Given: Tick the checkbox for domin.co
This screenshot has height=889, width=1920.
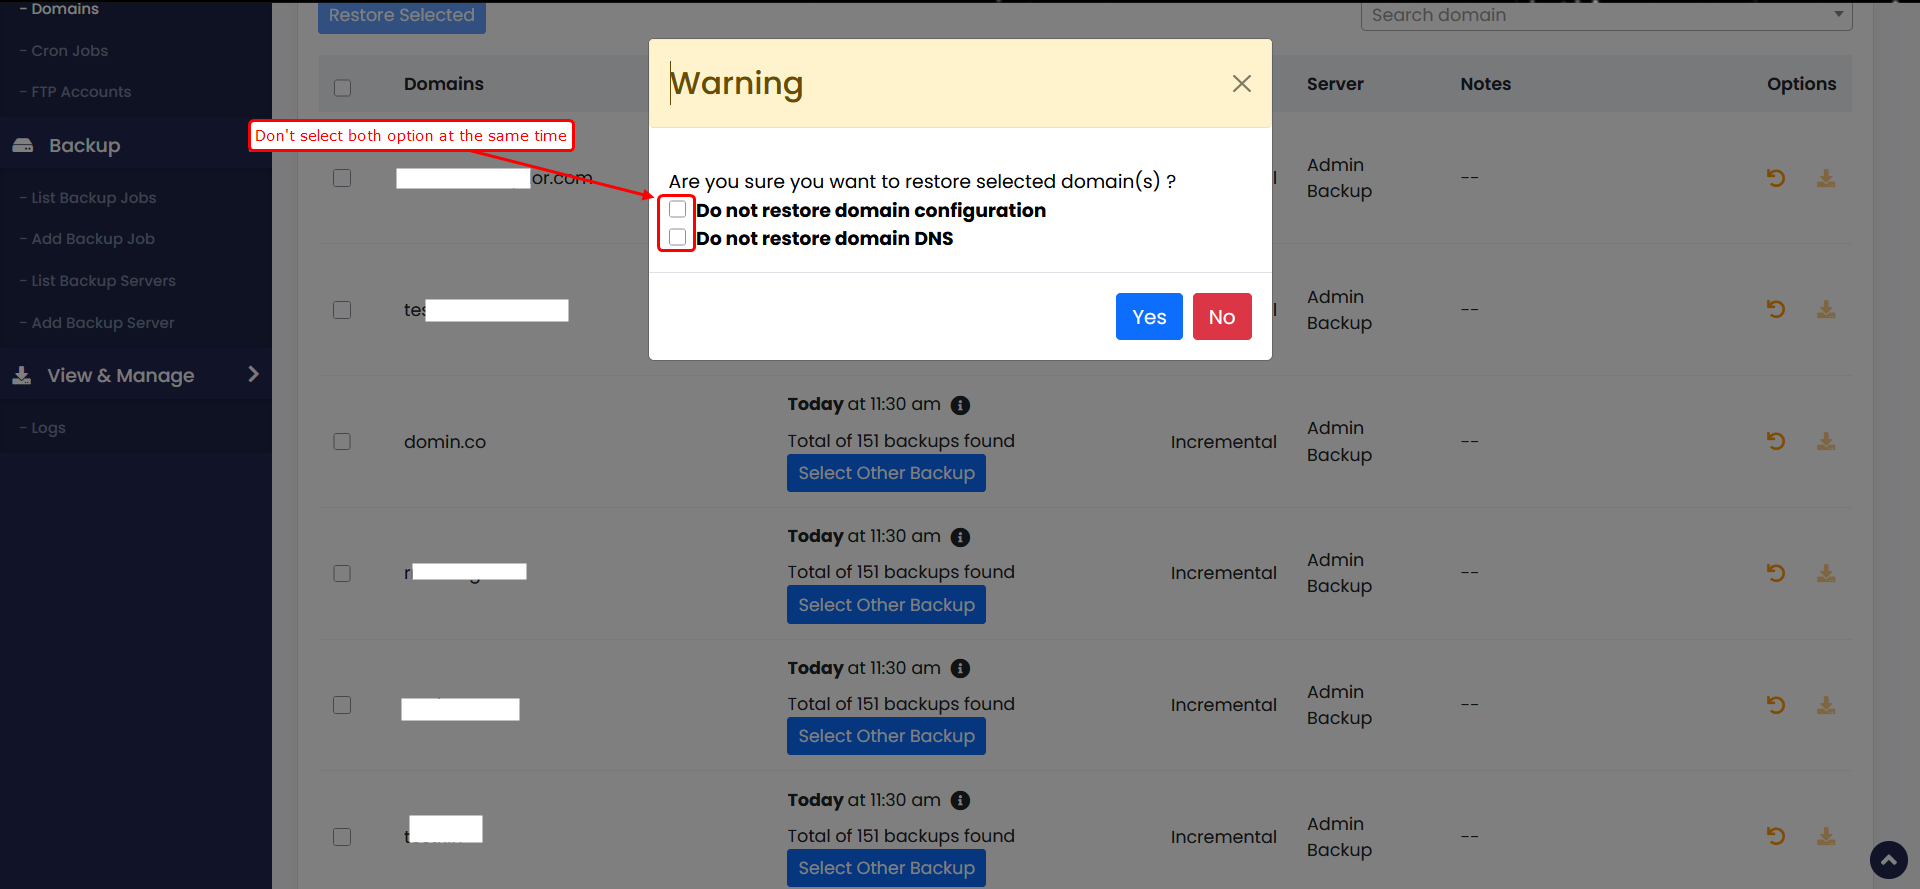Looking at the screenshot, I should tap(342, 442).
